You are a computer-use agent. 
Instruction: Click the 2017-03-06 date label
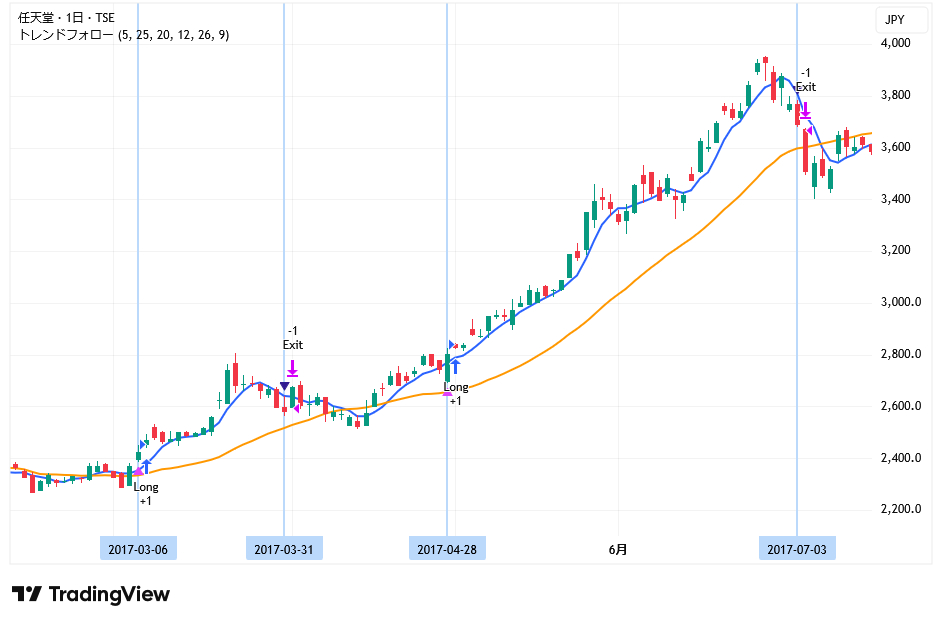click(138, 549)
